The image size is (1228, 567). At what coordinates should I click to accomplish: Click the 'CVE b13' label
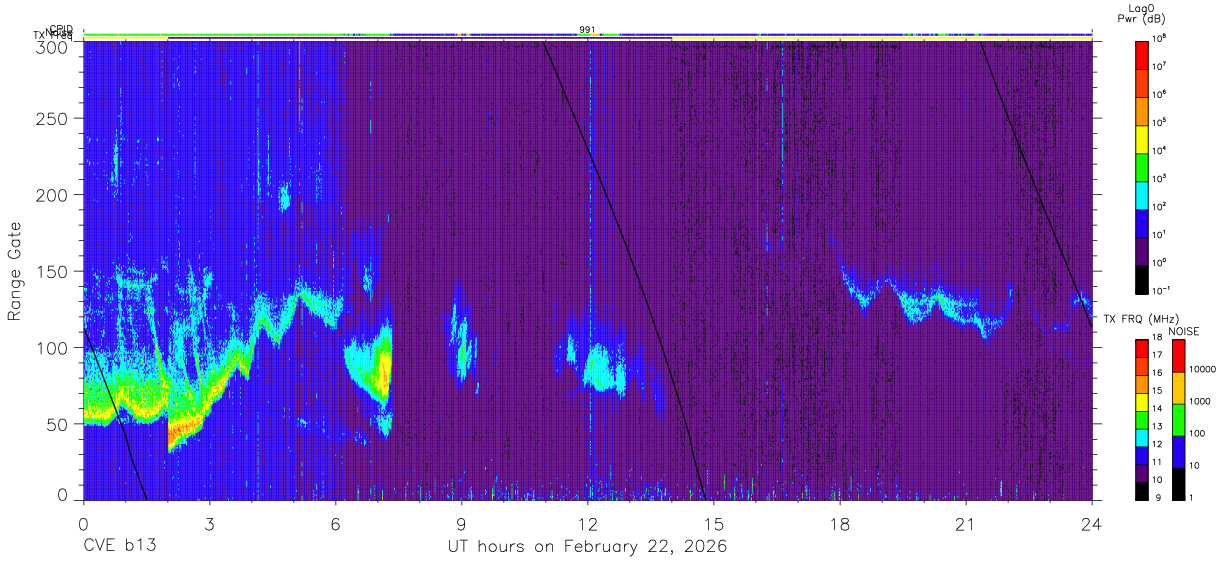pos(119,547)
